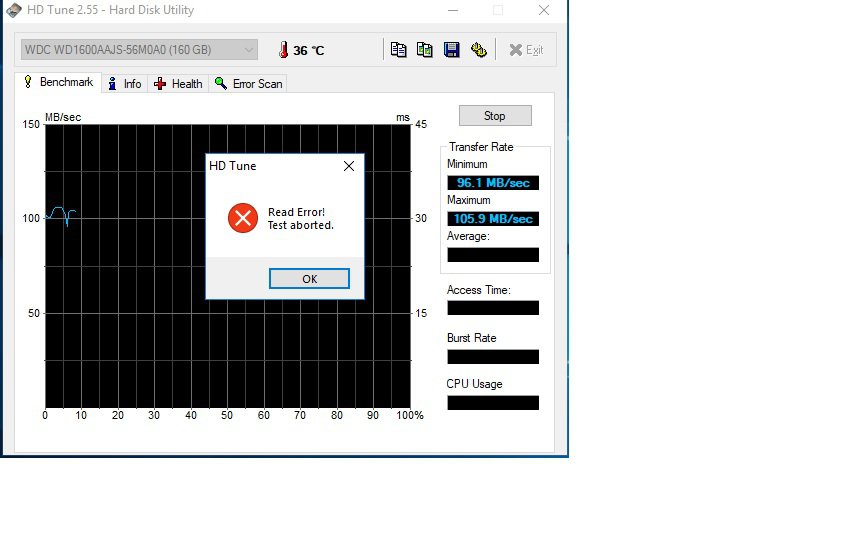This screenshot has height=540, width=864.
Task: Open the options gear icon
Action: (x=479, y=50)
